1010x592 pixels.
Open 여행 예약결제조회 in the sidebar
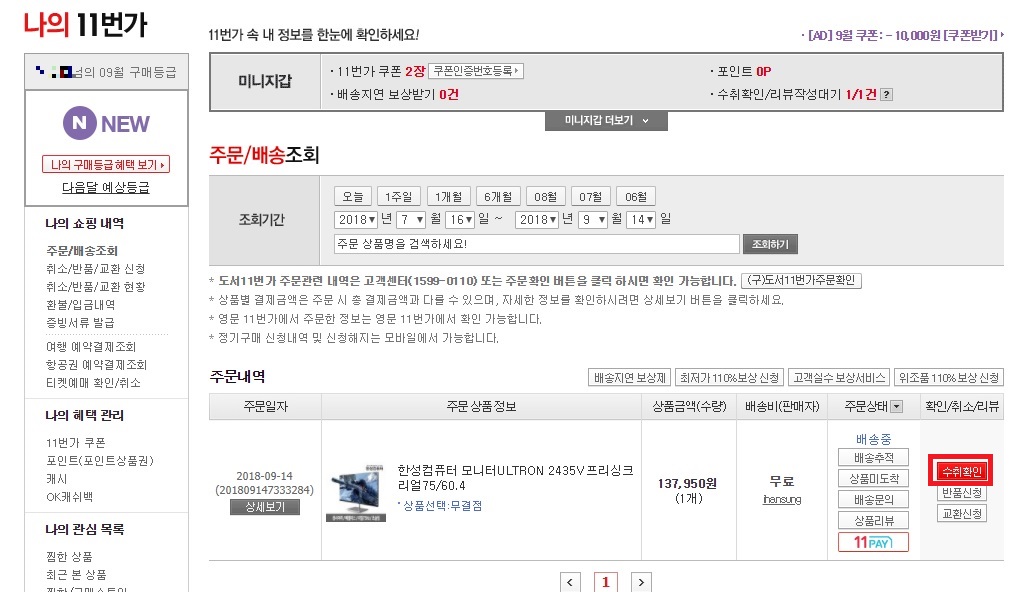[x=91, y=347]
